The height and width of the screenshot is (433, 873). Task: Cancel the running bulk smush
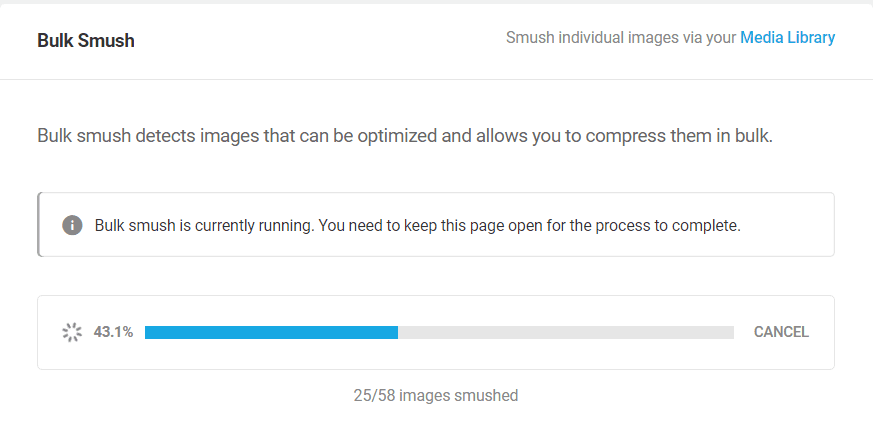coord(781,332)
